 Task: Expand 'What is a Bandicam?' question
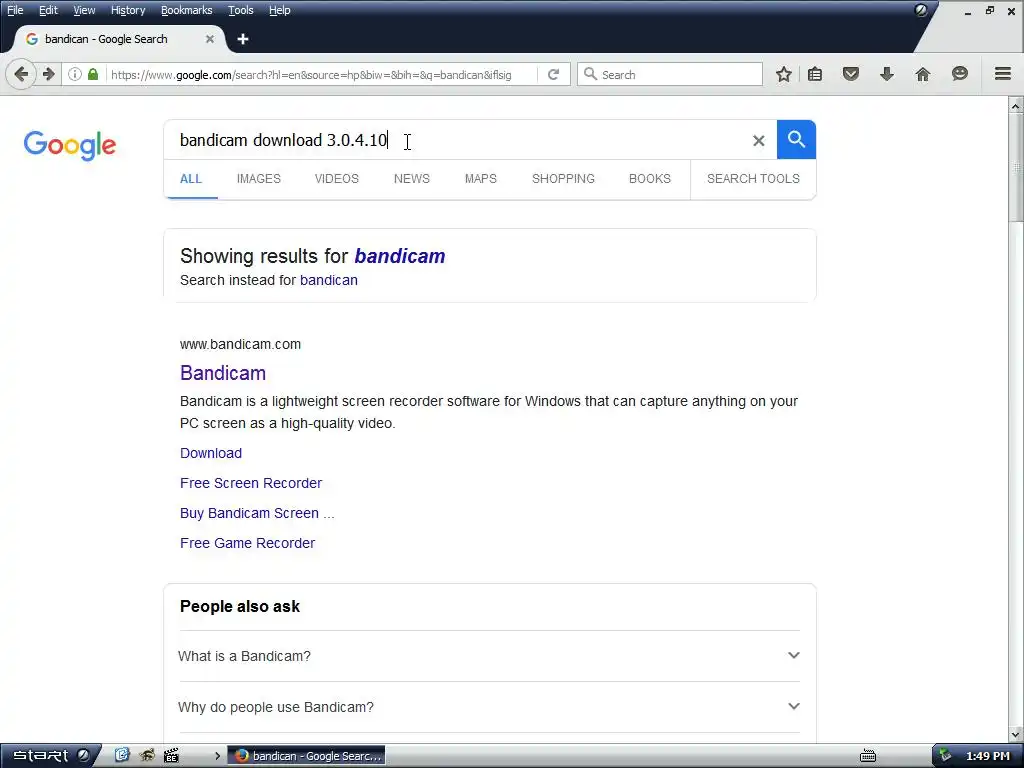[x=489, y=656]
